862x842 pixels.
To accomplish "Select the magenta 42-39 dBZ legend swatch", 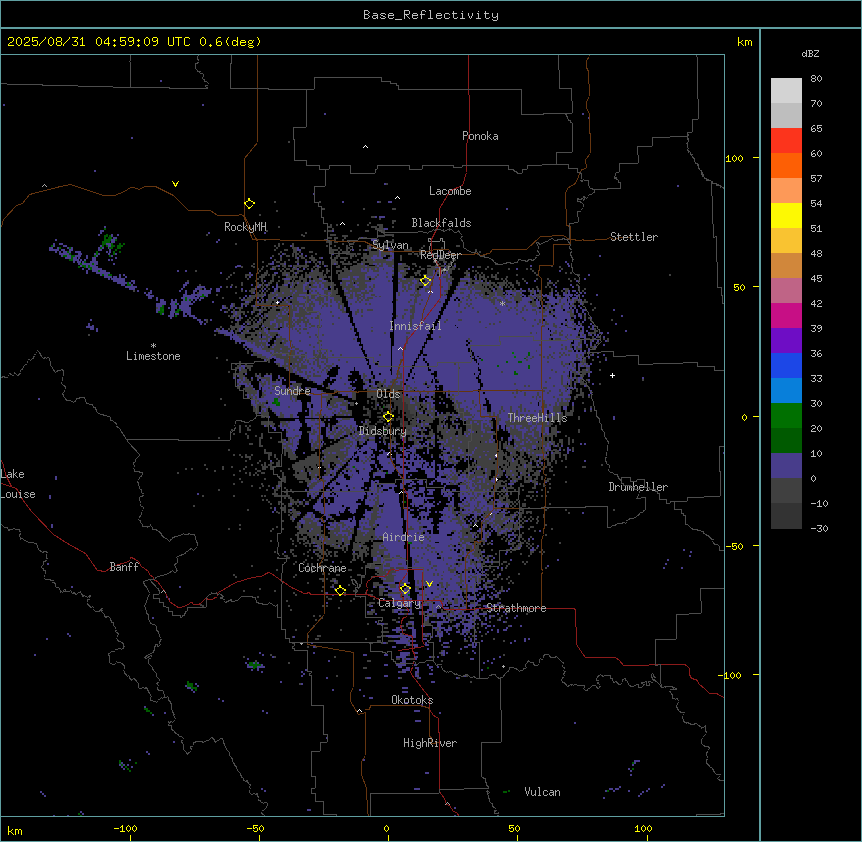I will tap(786, 315).
